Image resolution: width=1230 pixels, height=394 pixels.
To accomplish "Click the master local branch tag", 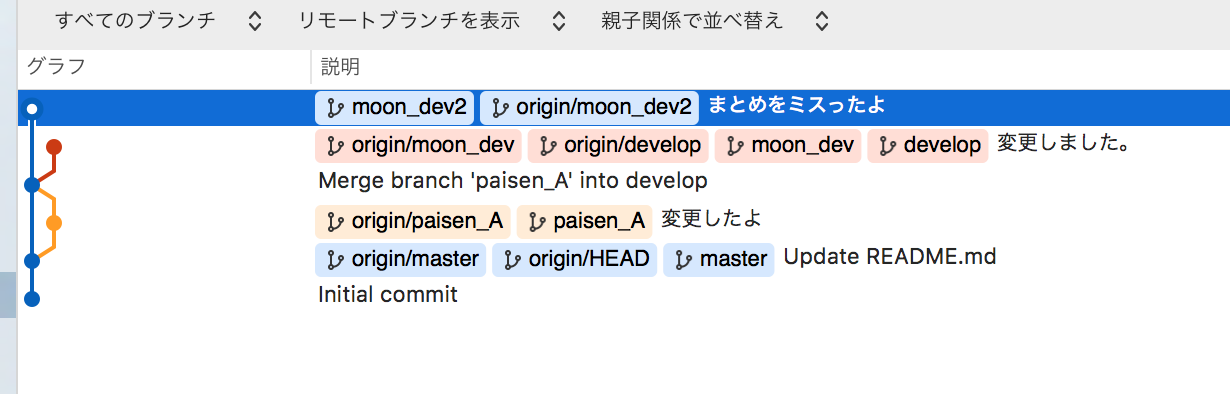I will click(x=718, y=259).
